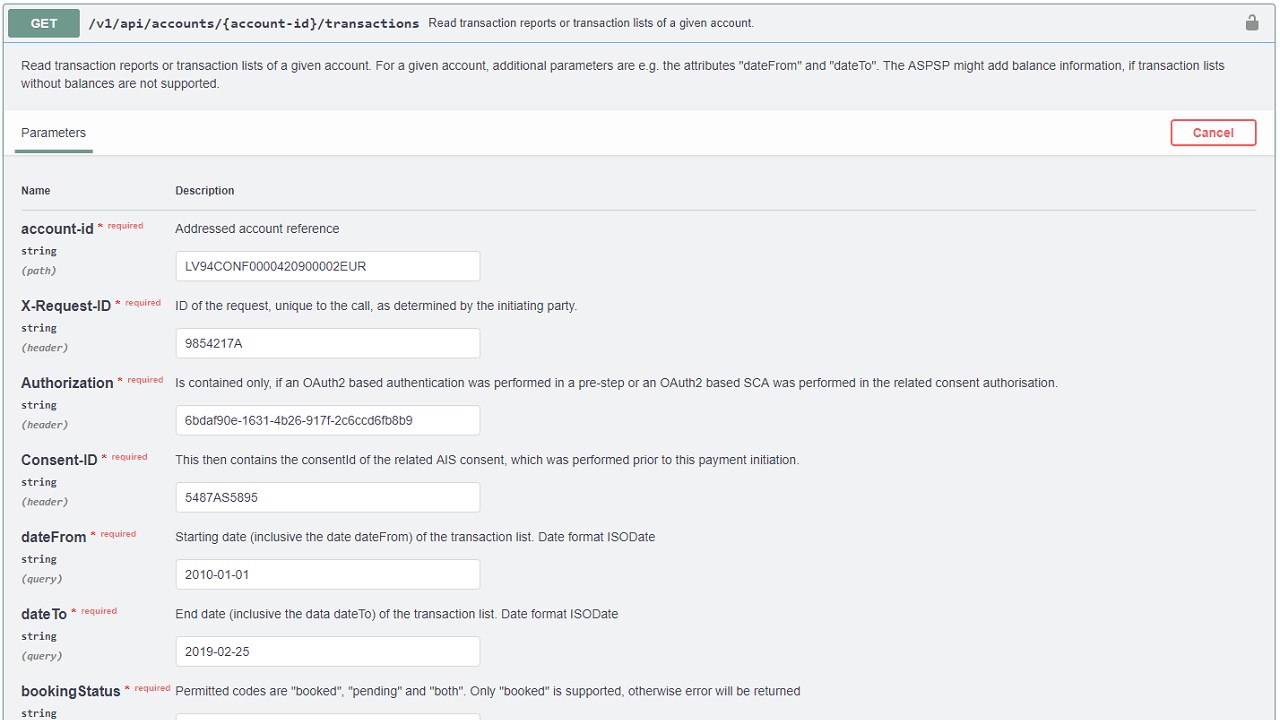Click the account-id parameter name
This screenshot has width=1280, height=720.
[x=57, y=229]
